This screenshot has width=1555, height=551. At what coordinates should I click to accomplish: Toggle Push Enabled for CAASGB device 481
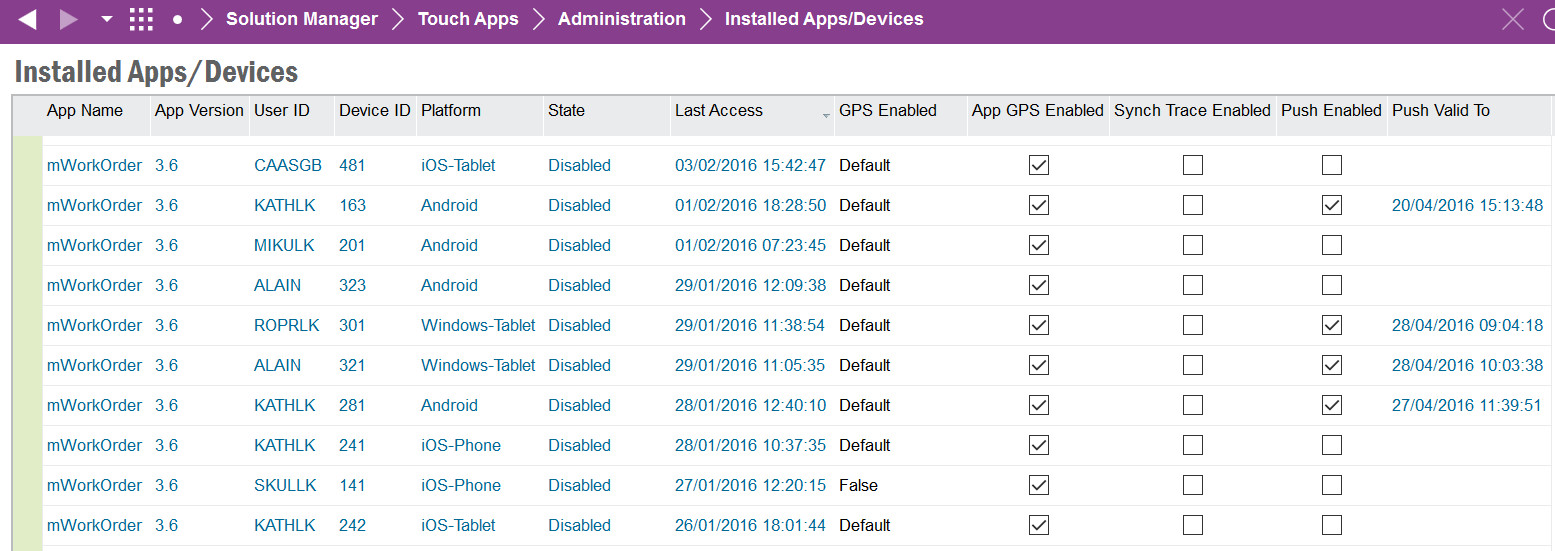(1331, 165)
